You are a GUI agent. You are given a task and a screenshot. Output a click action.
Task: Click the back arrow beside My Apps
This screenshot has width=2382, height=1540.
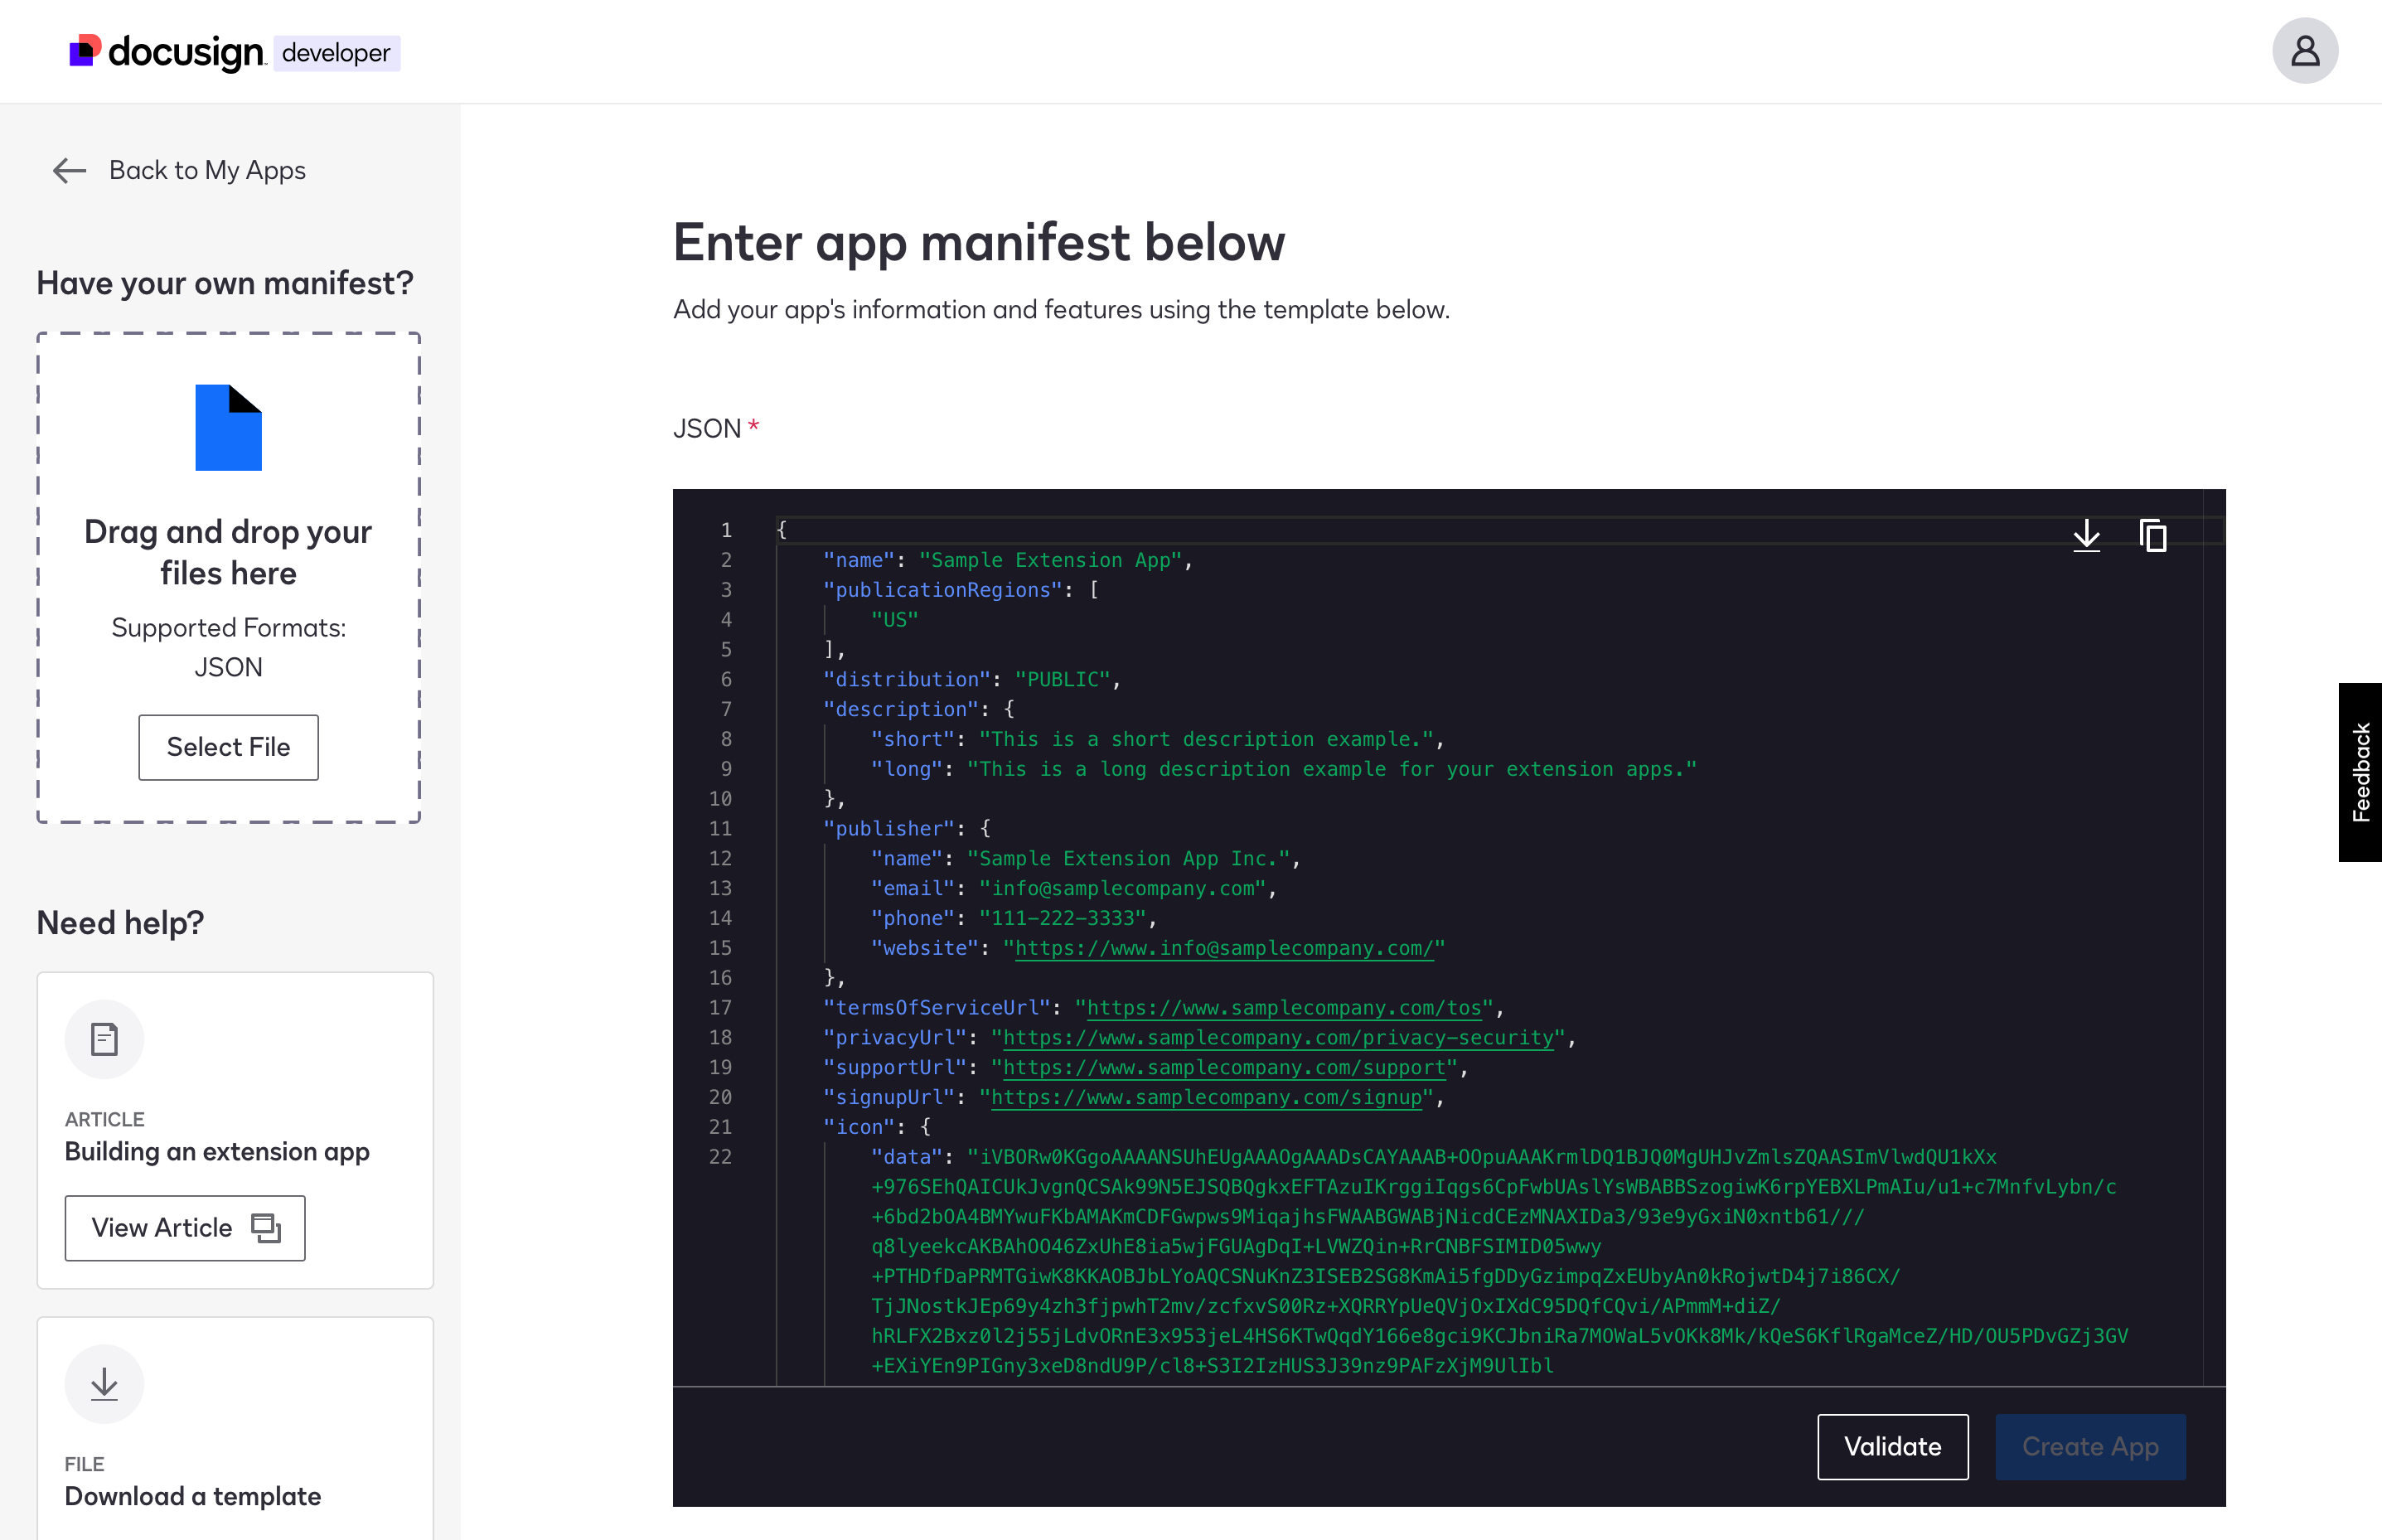click(x=68, y=170)
